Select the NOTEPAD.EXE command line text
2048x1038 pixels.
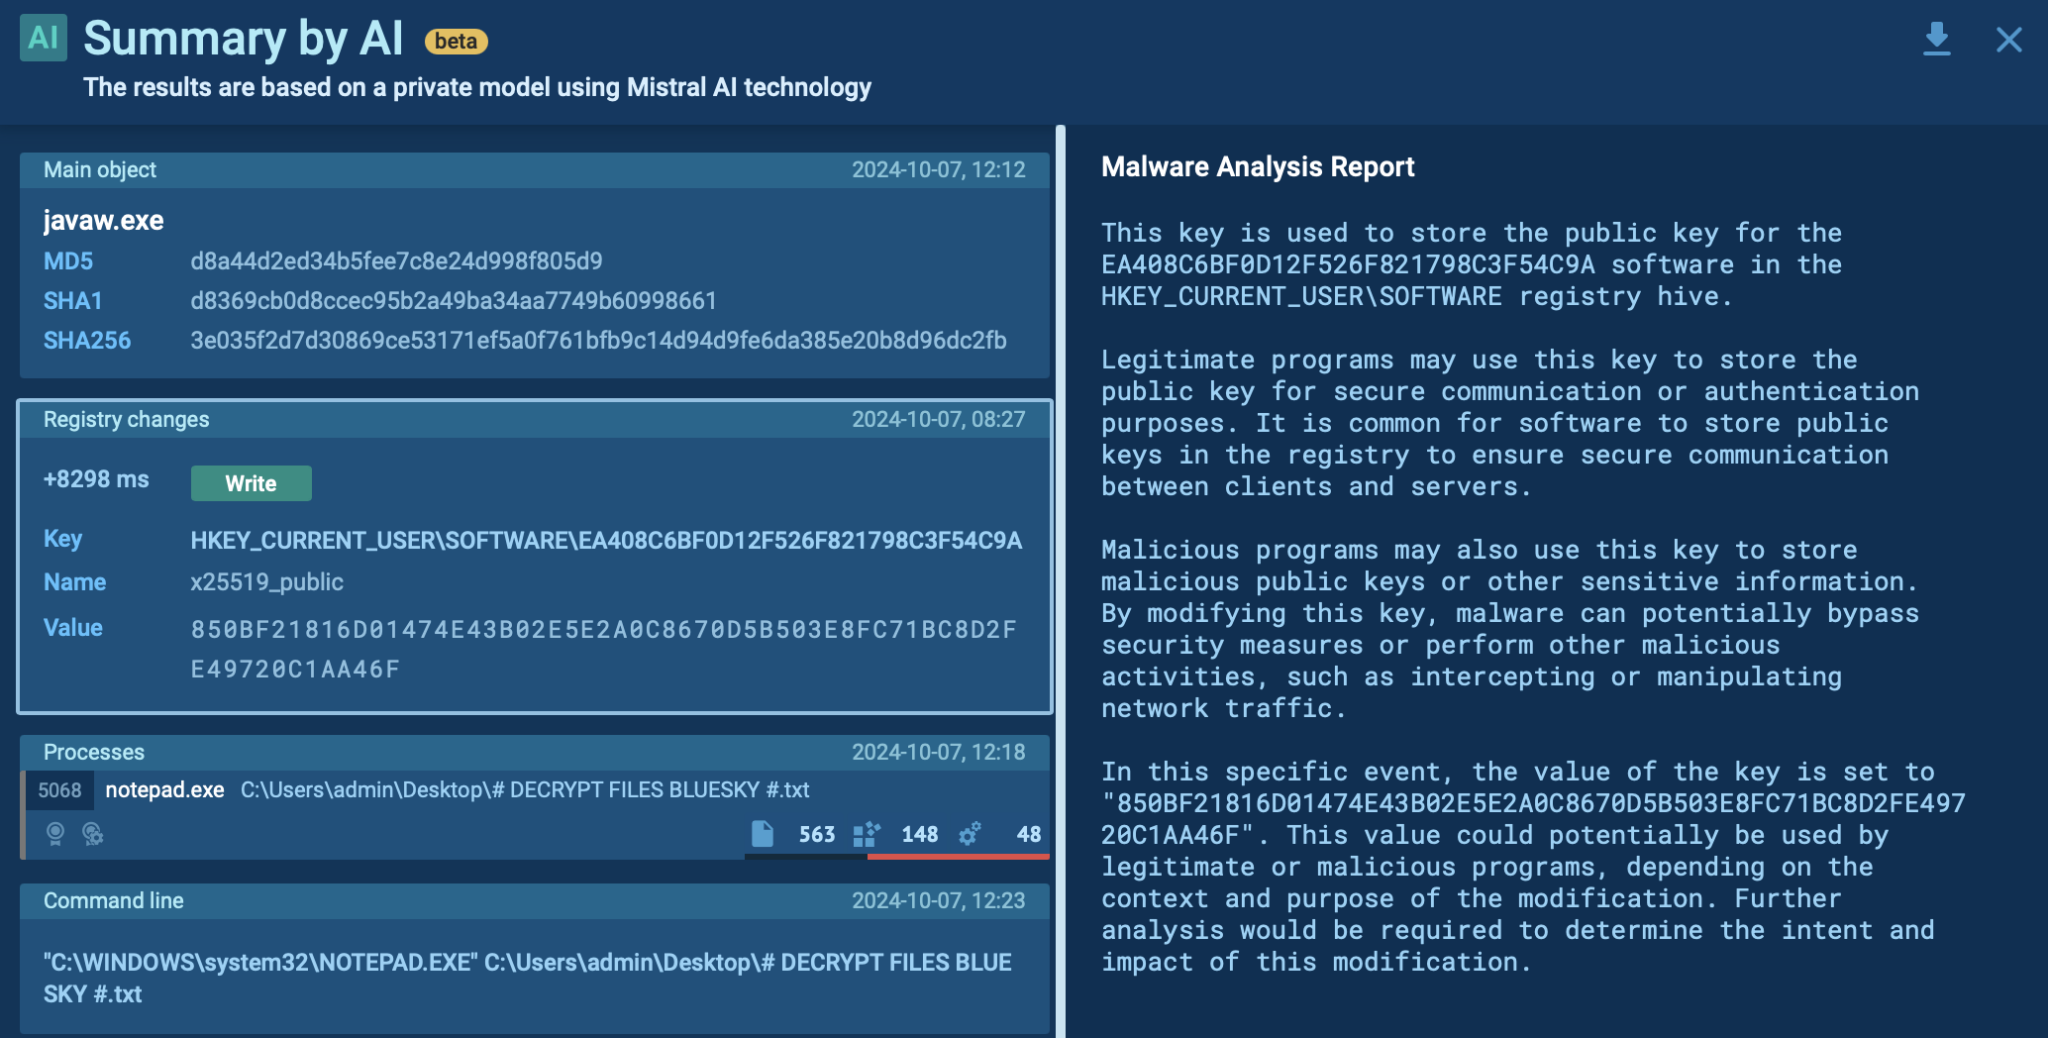coord(527,978)
